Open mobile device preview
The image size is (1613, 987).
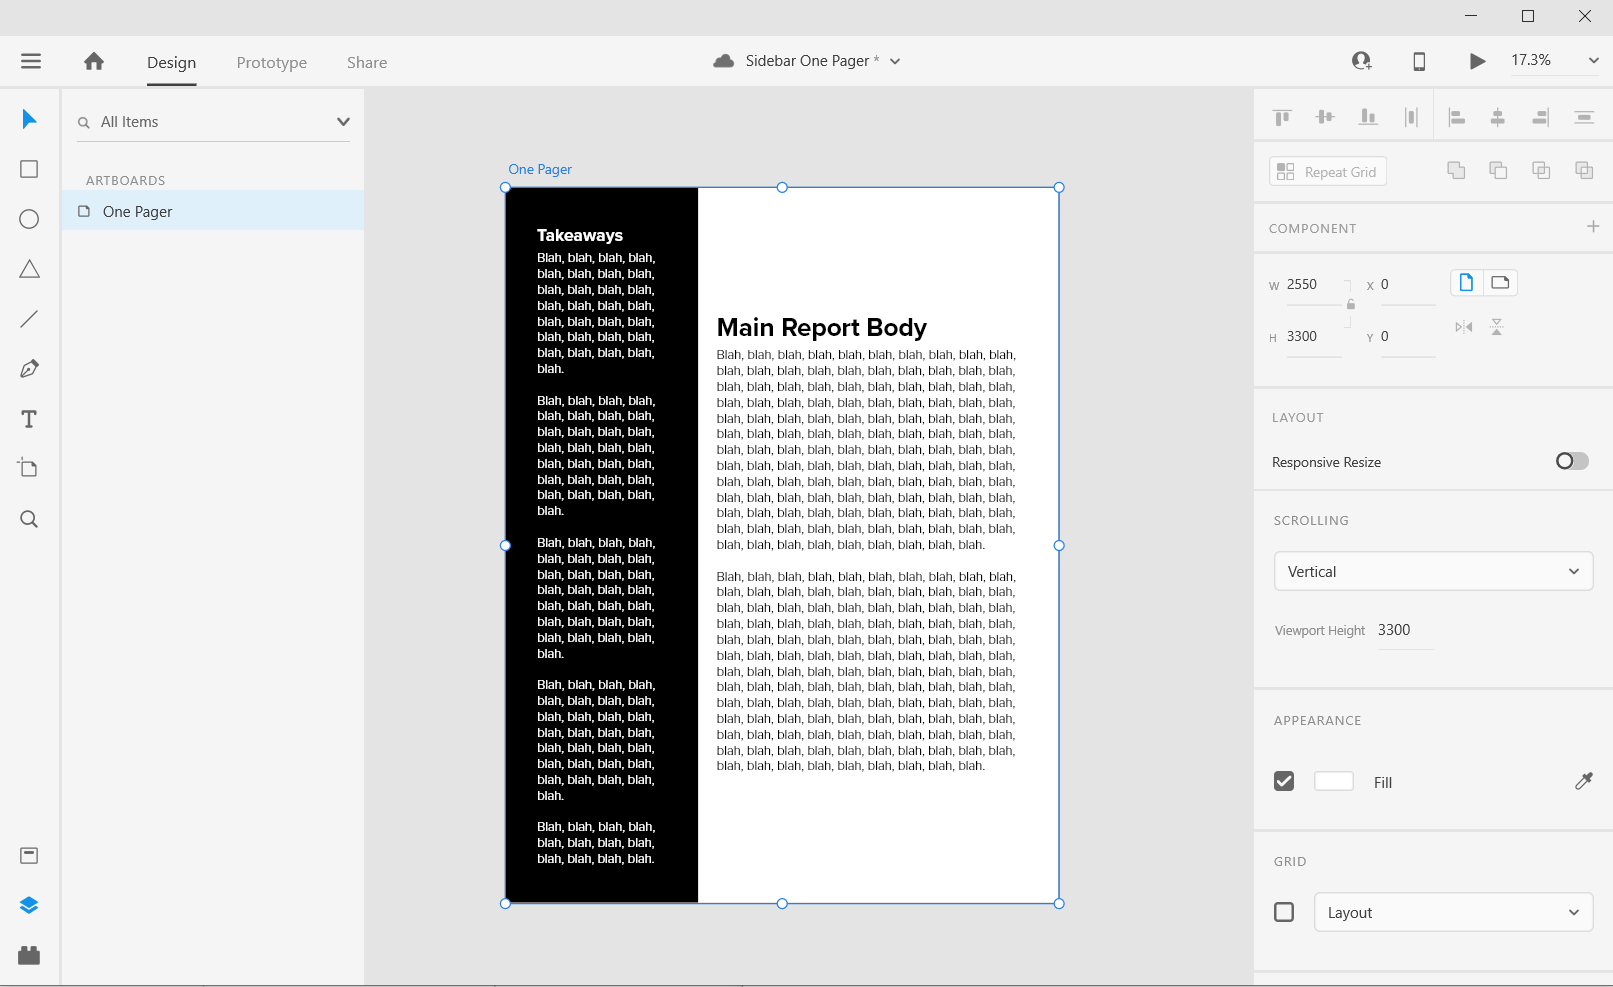point(1418,61)
